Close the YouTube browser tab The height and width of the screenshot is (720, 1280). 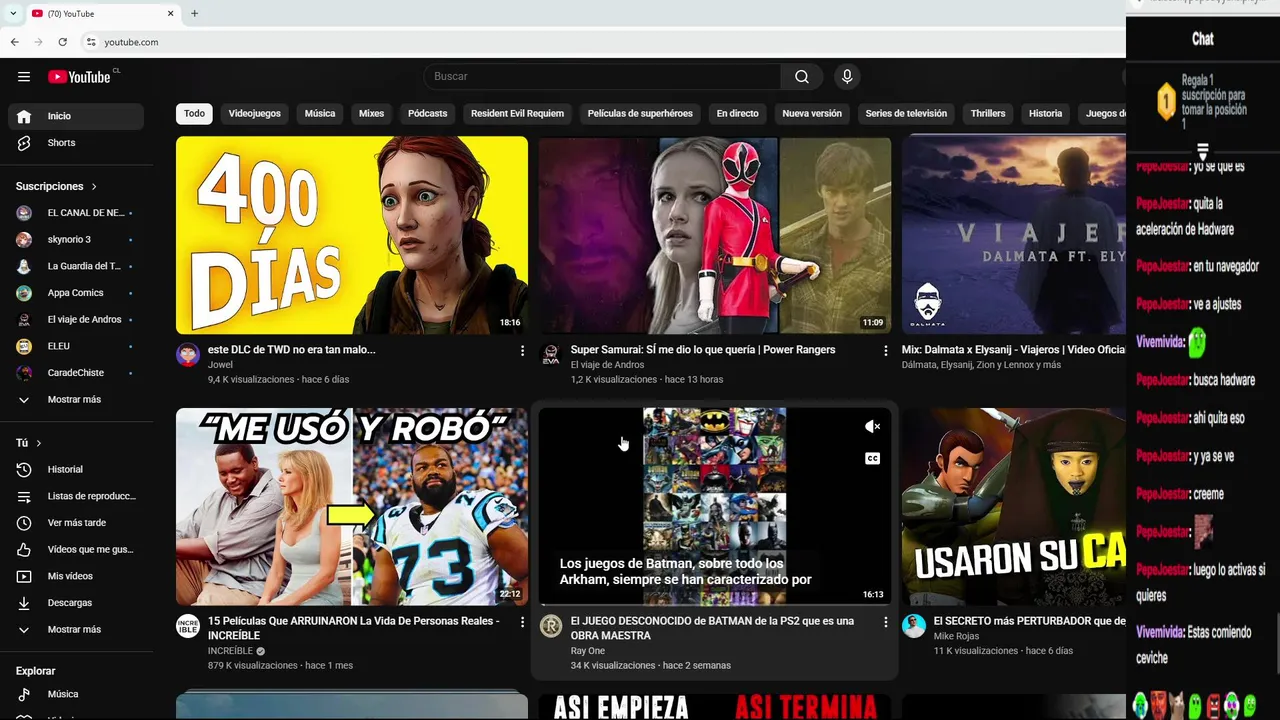pos(170,13)
